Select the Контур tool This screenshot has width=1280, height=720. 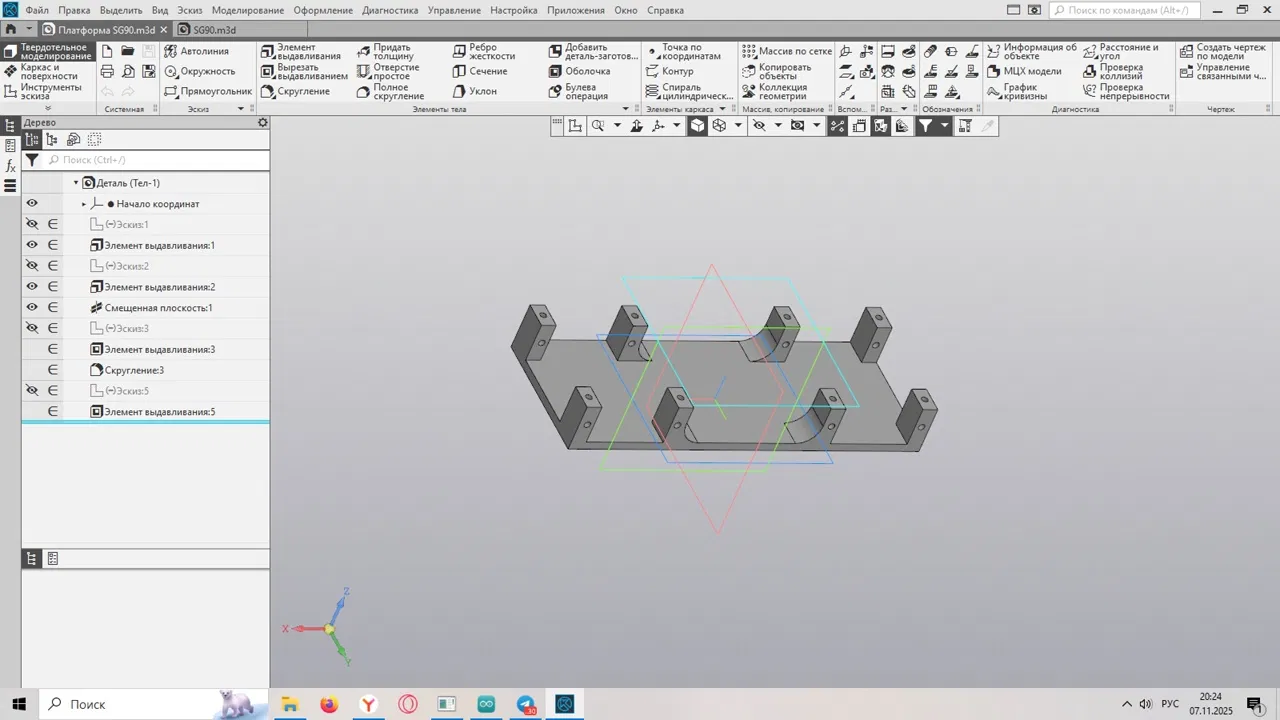pos(669,71)
